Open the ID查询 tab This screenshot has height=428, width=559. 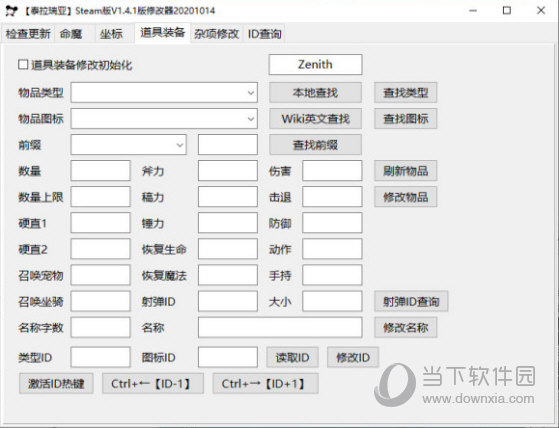(x=265, y=34)
